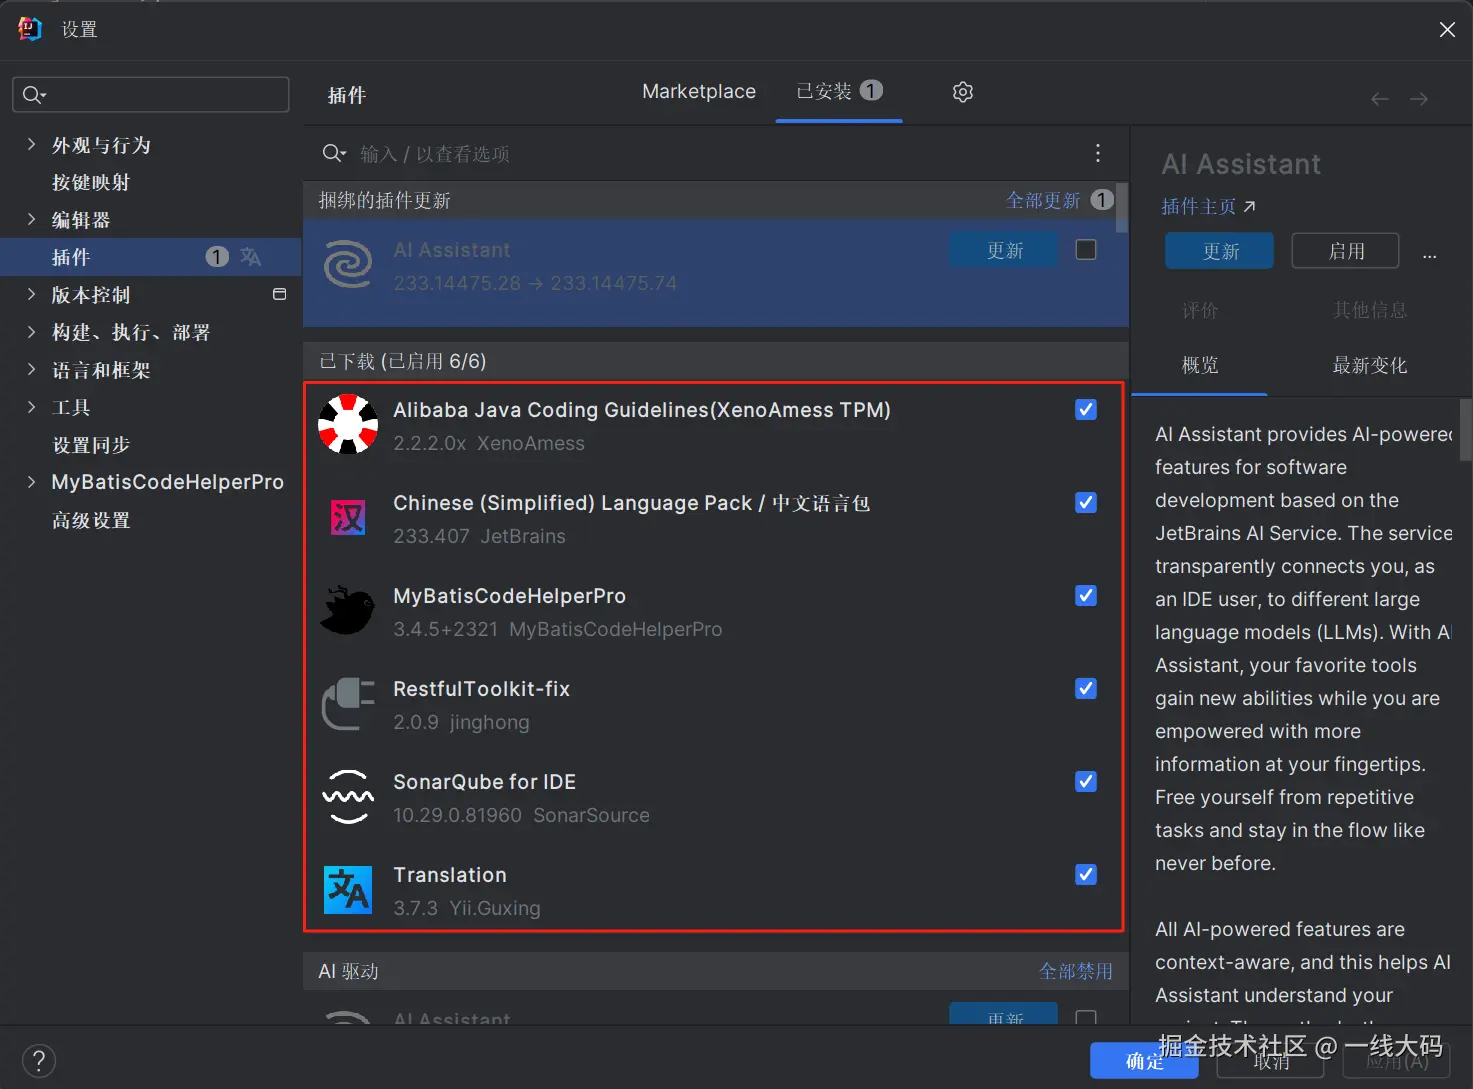1473x1089 pixels.
Task: Switch to the Marketplace tab
Action: [699, 91]
